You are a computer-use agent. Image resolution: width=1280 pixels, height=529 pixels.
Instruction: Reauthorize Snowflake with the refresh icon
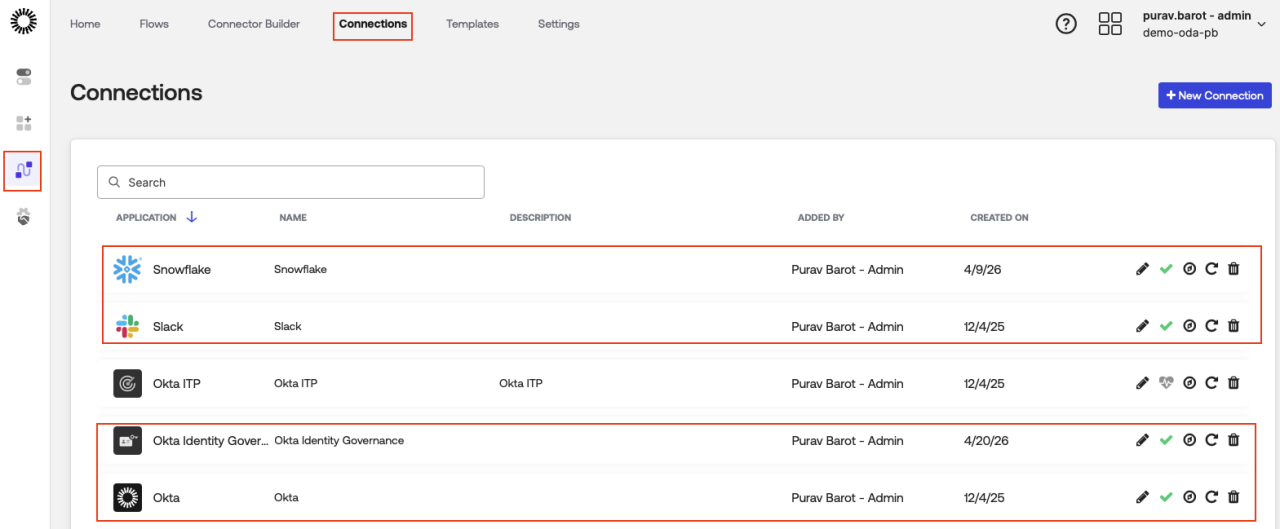(1211, 269)
